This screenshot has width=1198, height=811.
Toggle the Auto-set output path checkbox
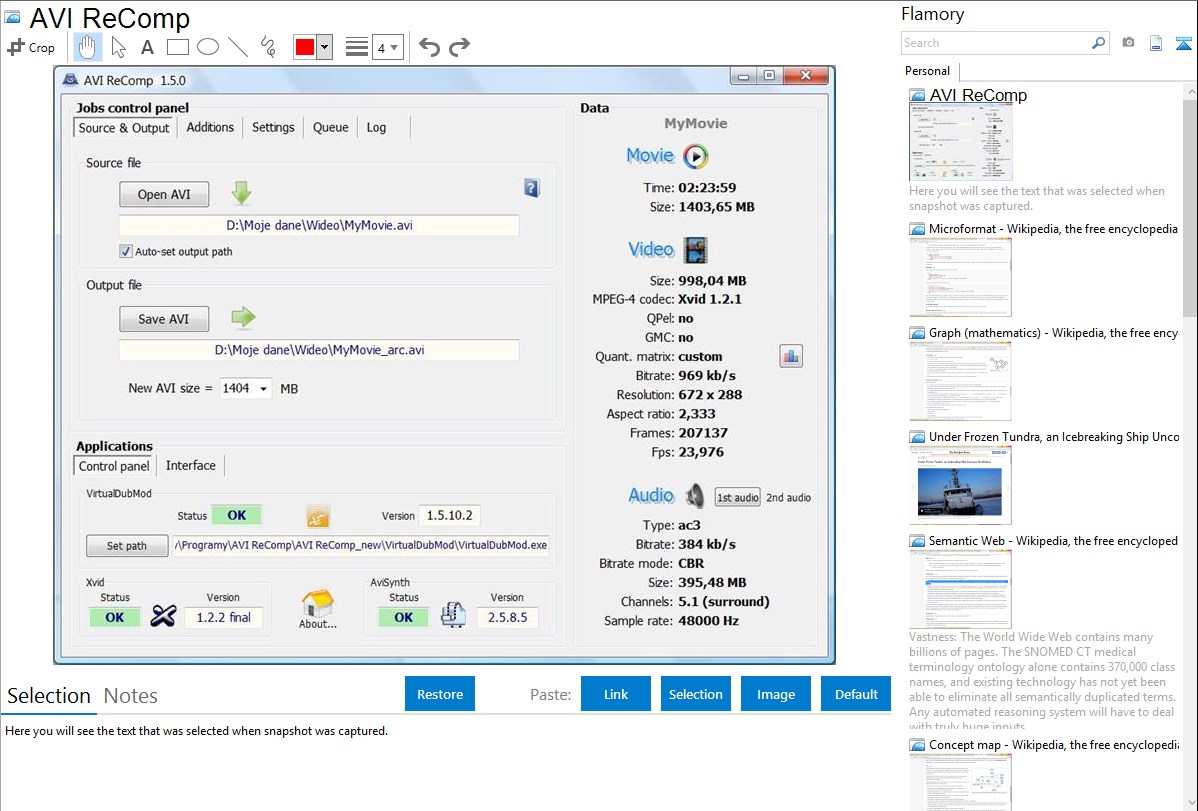(126, 251)
